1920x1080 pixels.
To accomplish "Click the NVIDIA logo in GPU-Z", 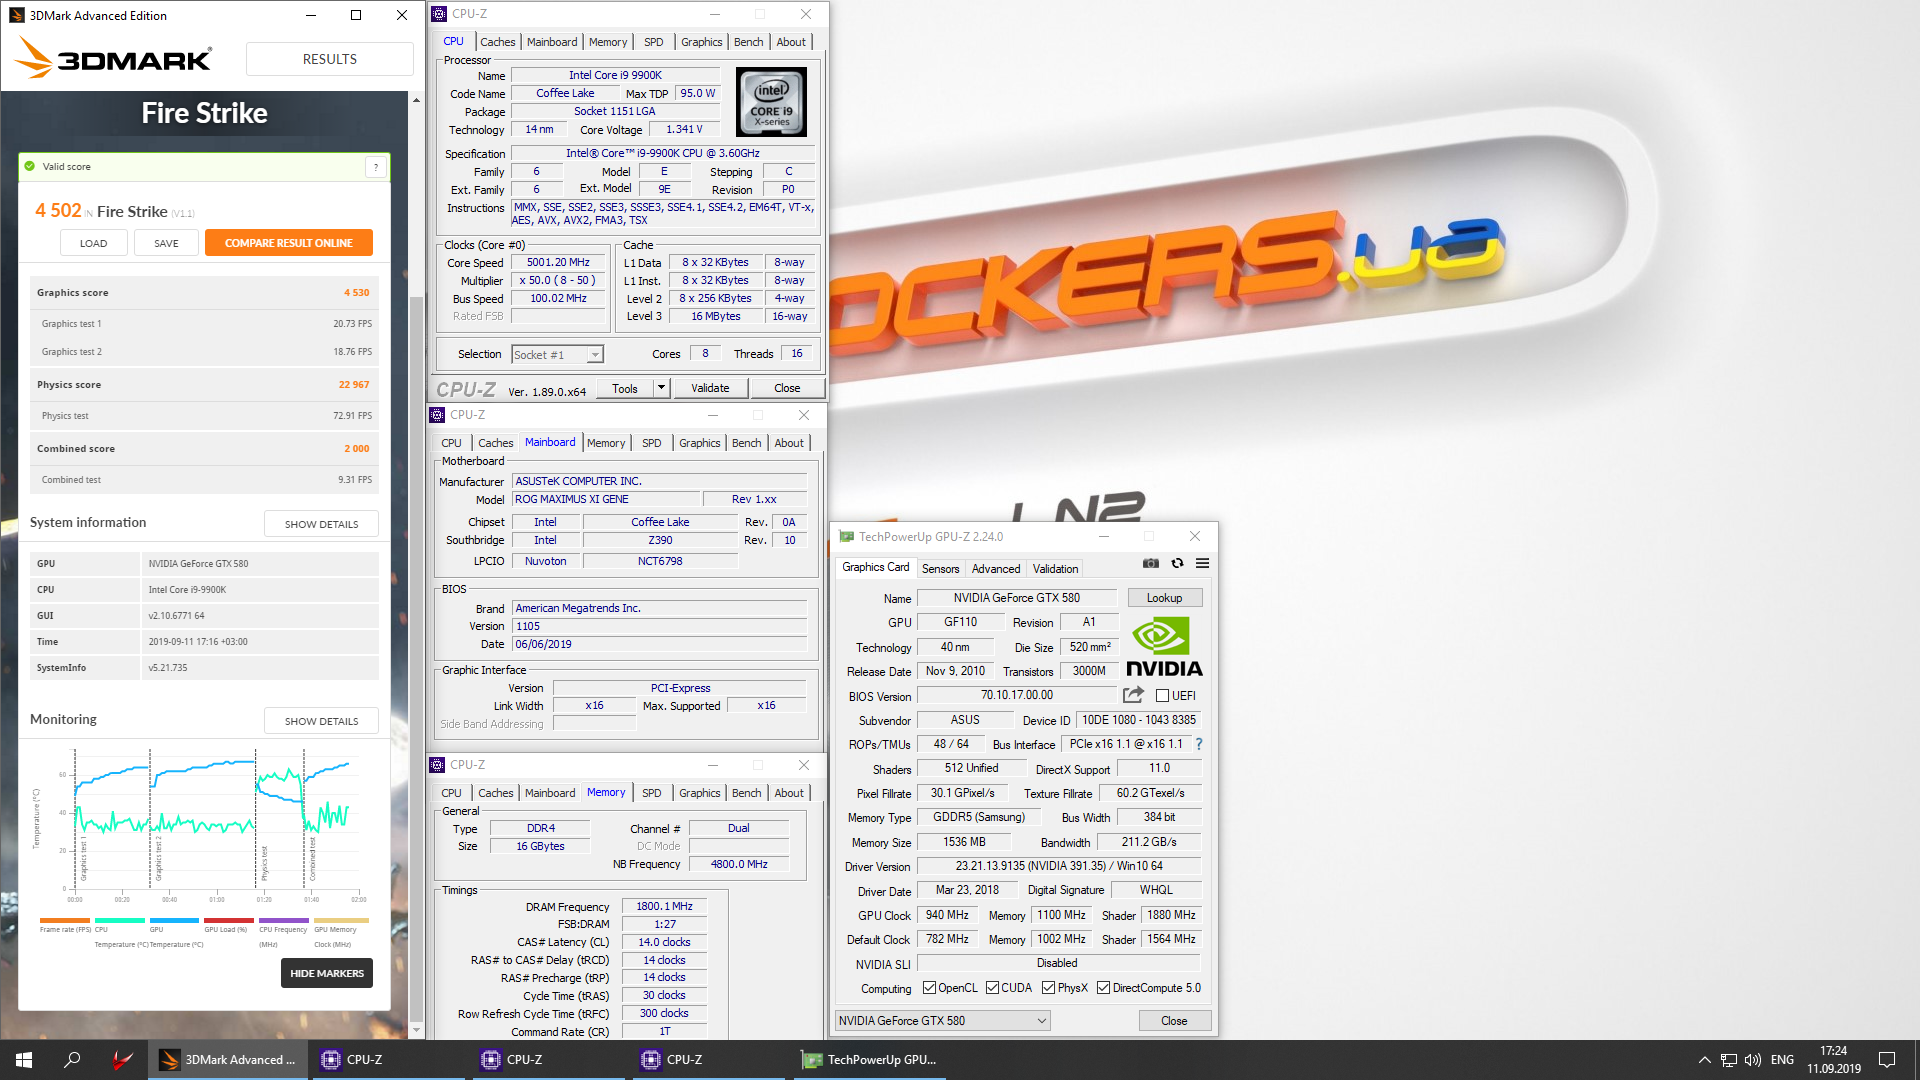I will pyautogui.click(x=1164, y=646).
